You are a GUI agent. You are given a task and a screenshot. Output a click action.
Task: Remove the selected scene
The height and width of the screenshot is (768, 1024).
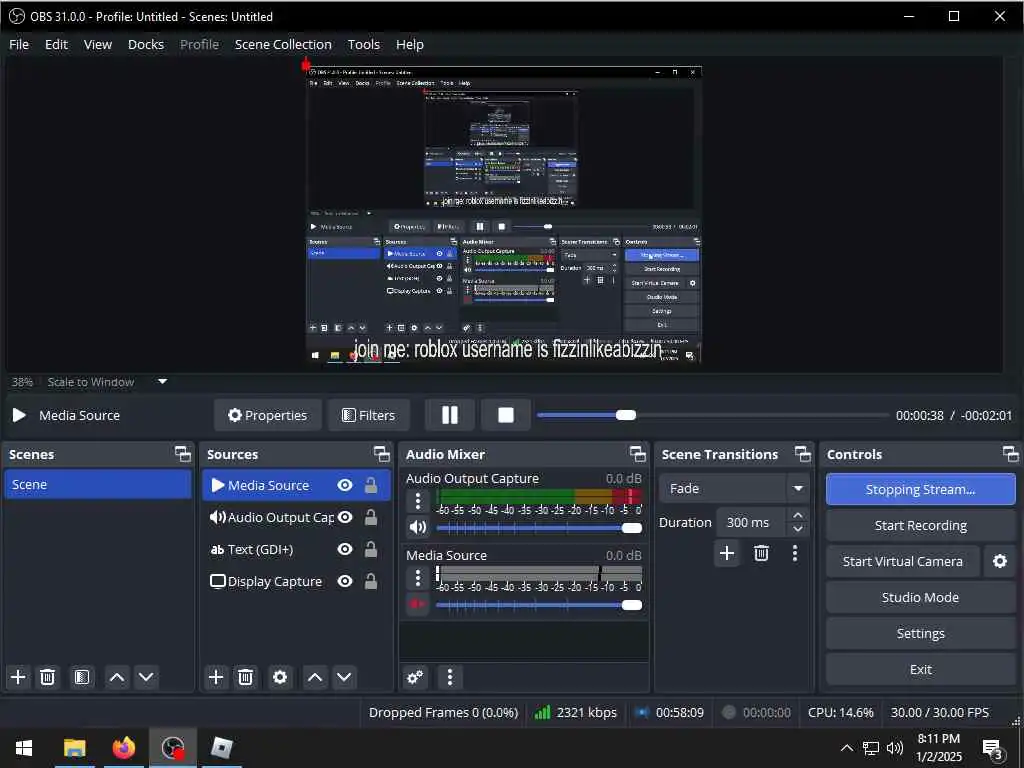click(47, 677)
